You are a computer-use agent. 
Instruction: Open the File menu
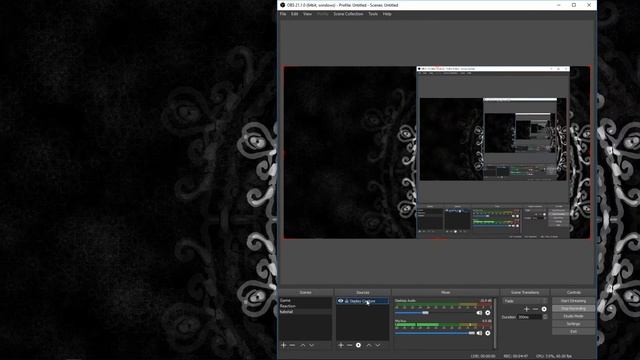(x=283, y=14)
